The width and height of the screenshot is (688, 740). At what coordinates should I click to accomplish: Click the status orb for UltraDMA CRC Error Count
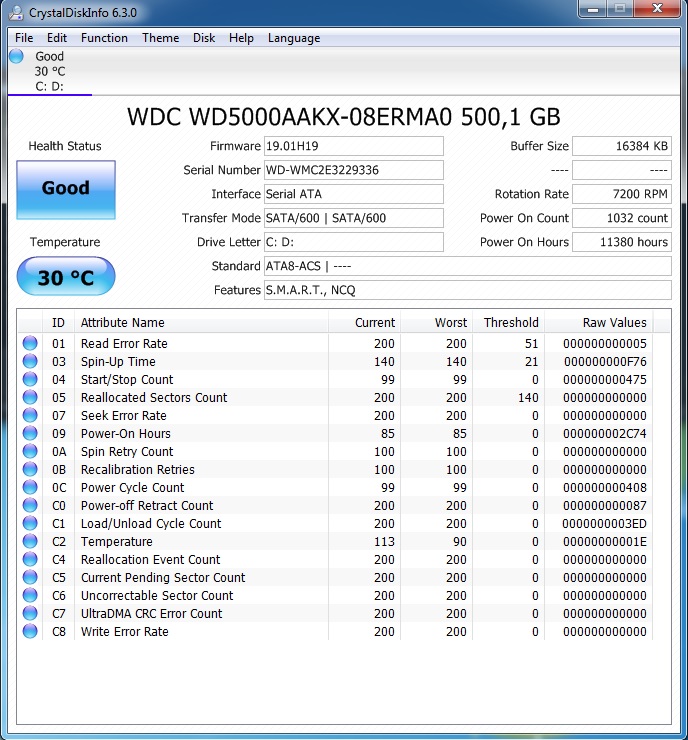click(30, 613)
